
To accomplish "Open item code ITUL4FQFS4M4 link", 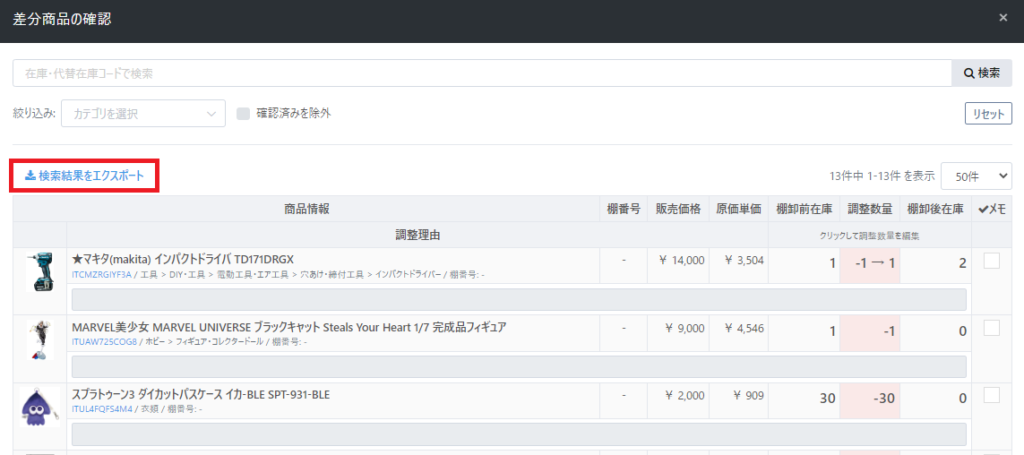I will coord(102,409).
